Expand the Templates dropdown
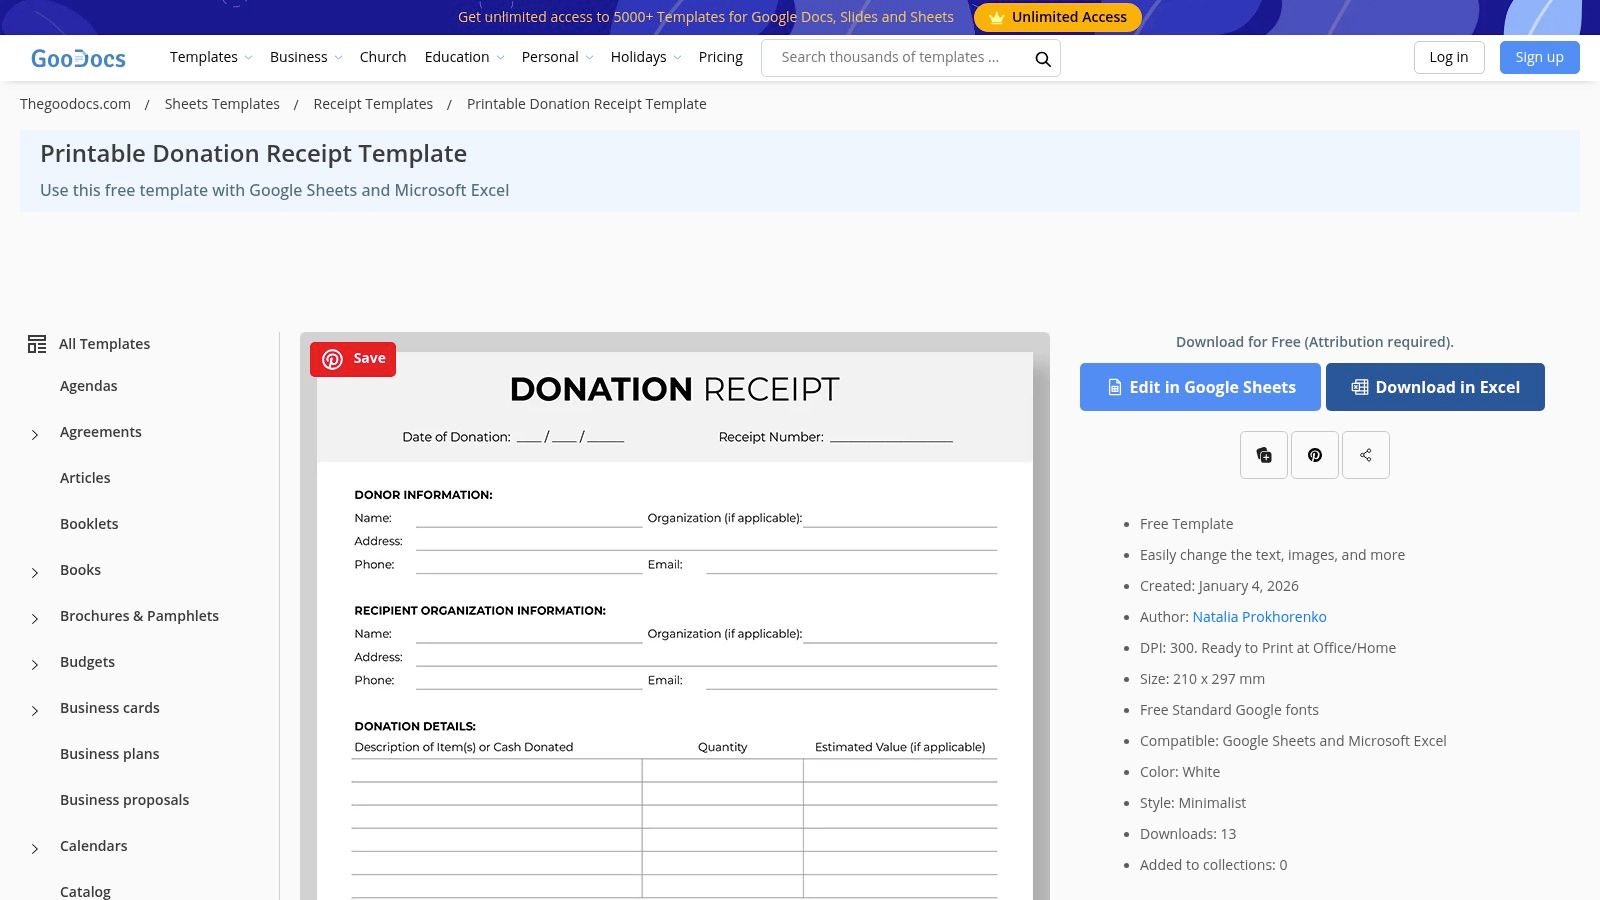 coord(210,57)
